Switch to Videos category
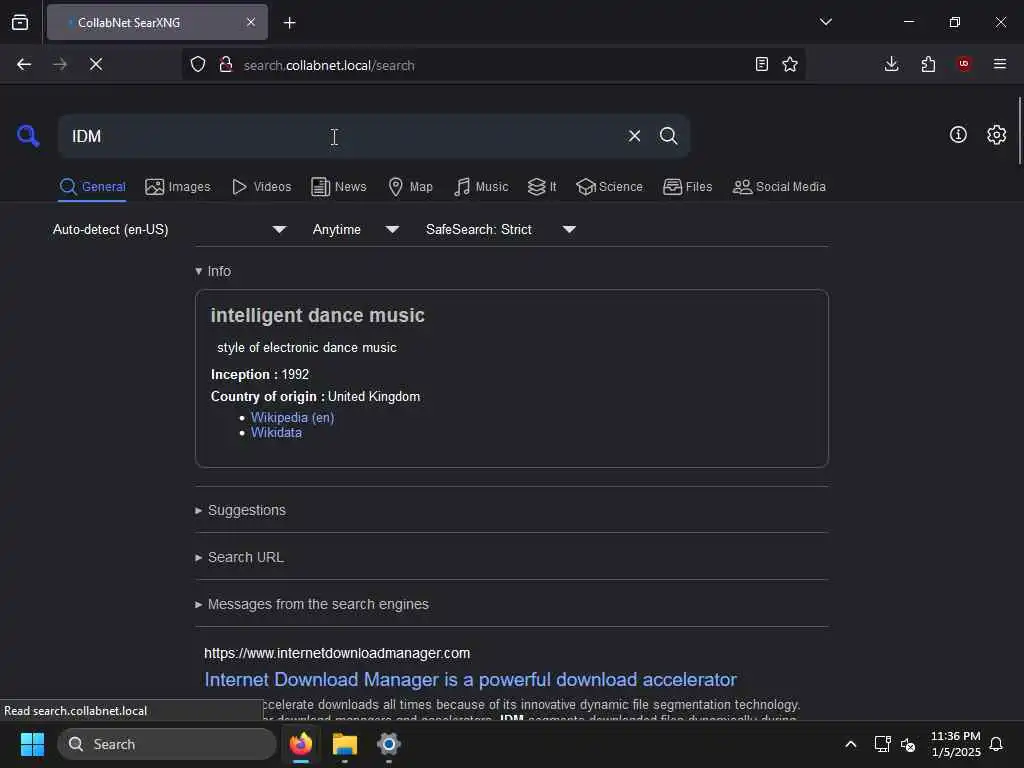 point(261,187)
